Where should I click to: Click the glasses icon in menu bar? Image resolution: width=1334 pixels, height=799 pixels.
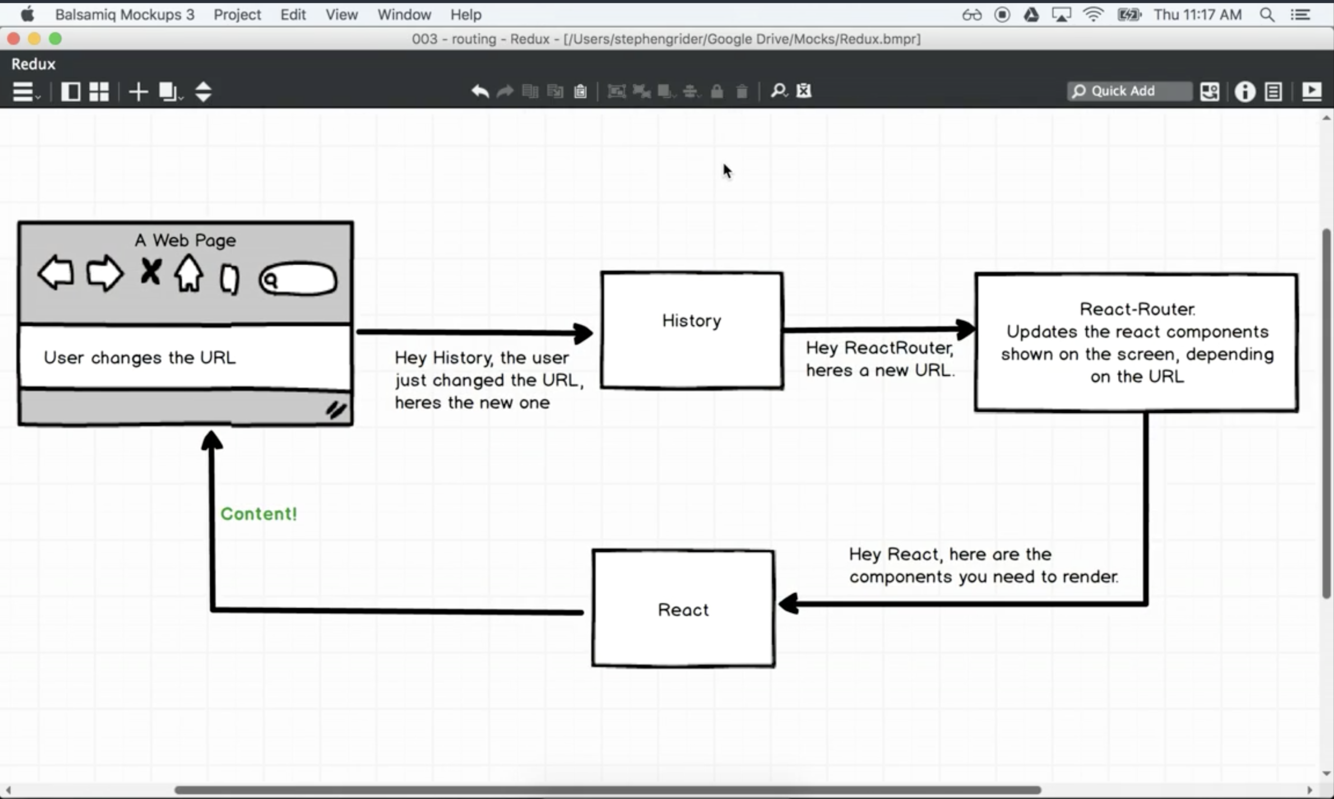(972, 14)
